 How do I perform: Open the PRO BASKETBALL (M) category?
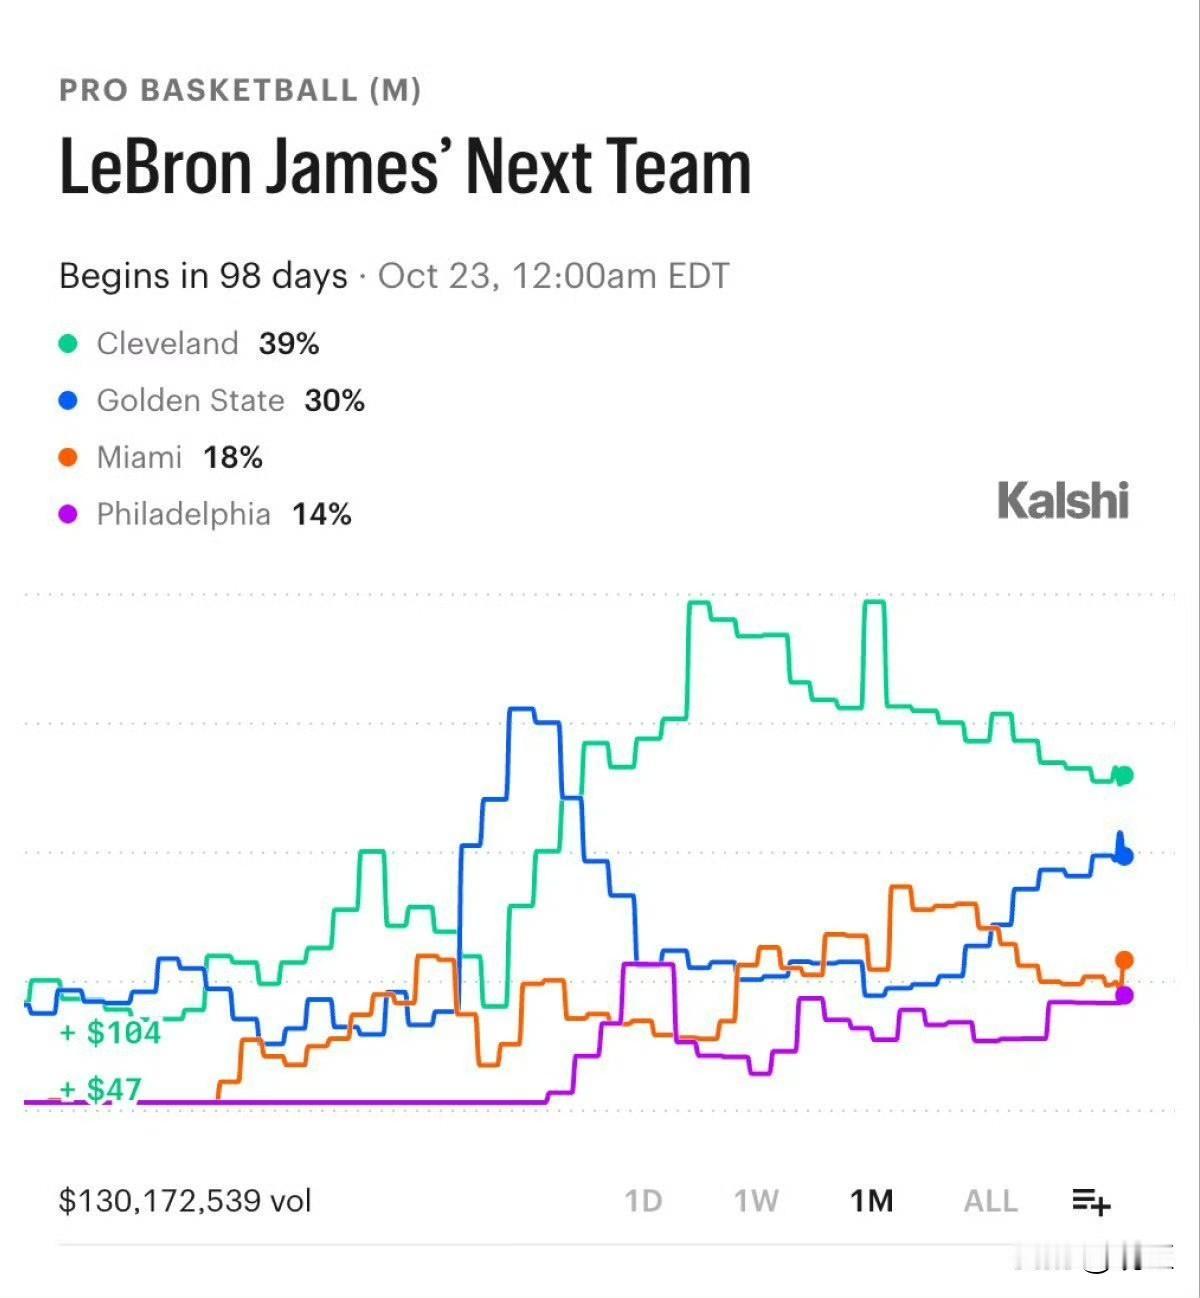[x=240, y=90]
